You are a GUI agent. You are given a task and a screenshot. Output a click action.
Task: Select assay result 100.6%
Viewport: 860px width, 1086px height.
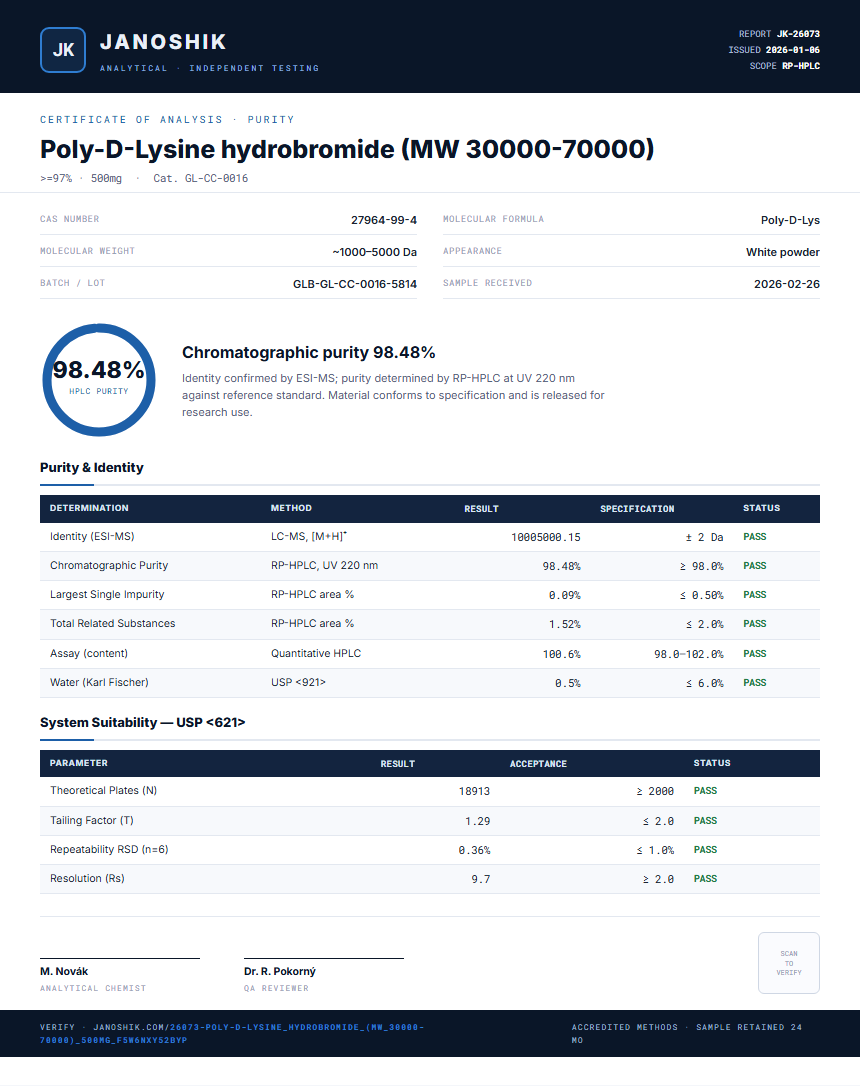pyautogui.click(x=562, y=655)
